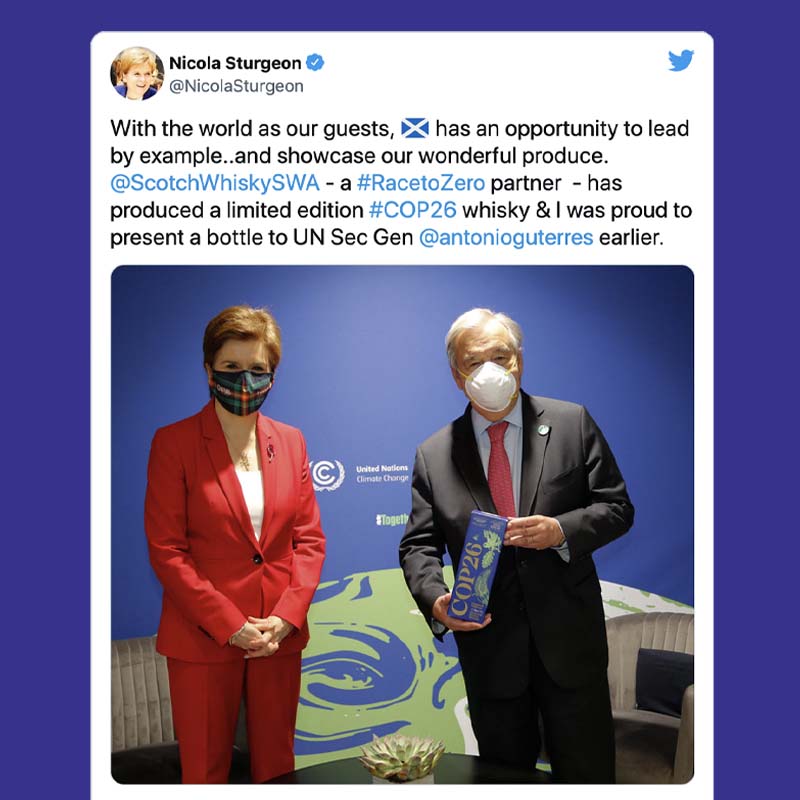Screen dimensions: 800x800
Task: Click the COP26 whisky box in photo
Action: coord(477,566)
